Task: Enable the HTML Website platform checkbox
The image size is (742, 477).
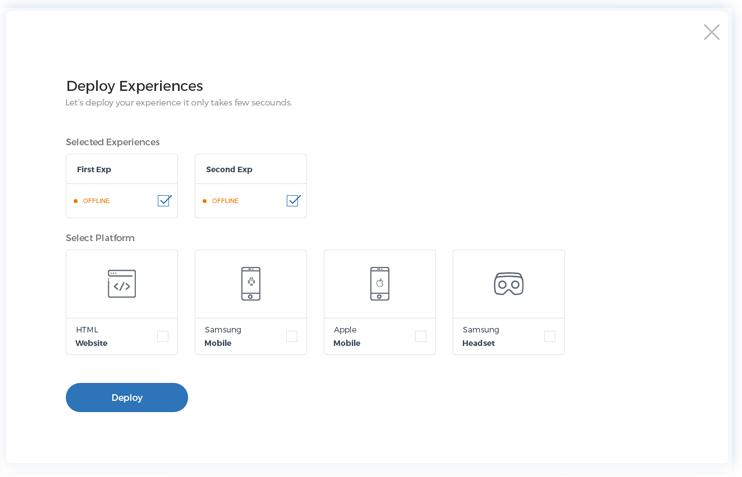Action: [x=163, y=336]
